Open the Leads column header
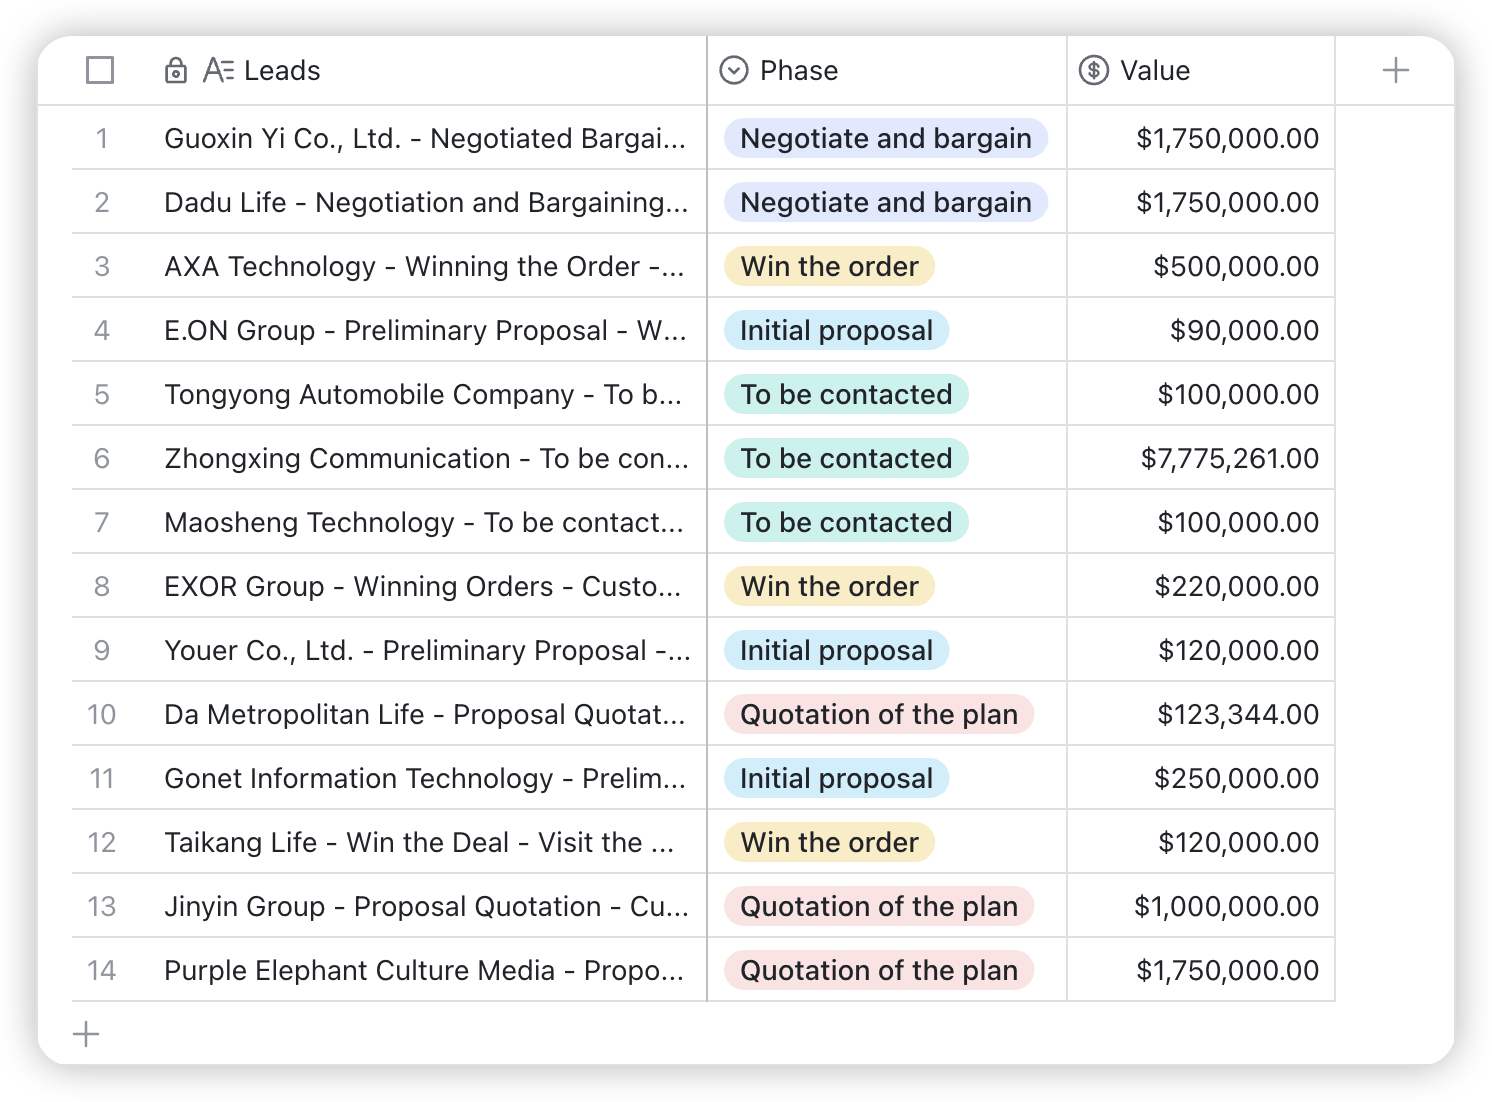This screenshot has width=1492, height=1102. click(x=282, y=70)
